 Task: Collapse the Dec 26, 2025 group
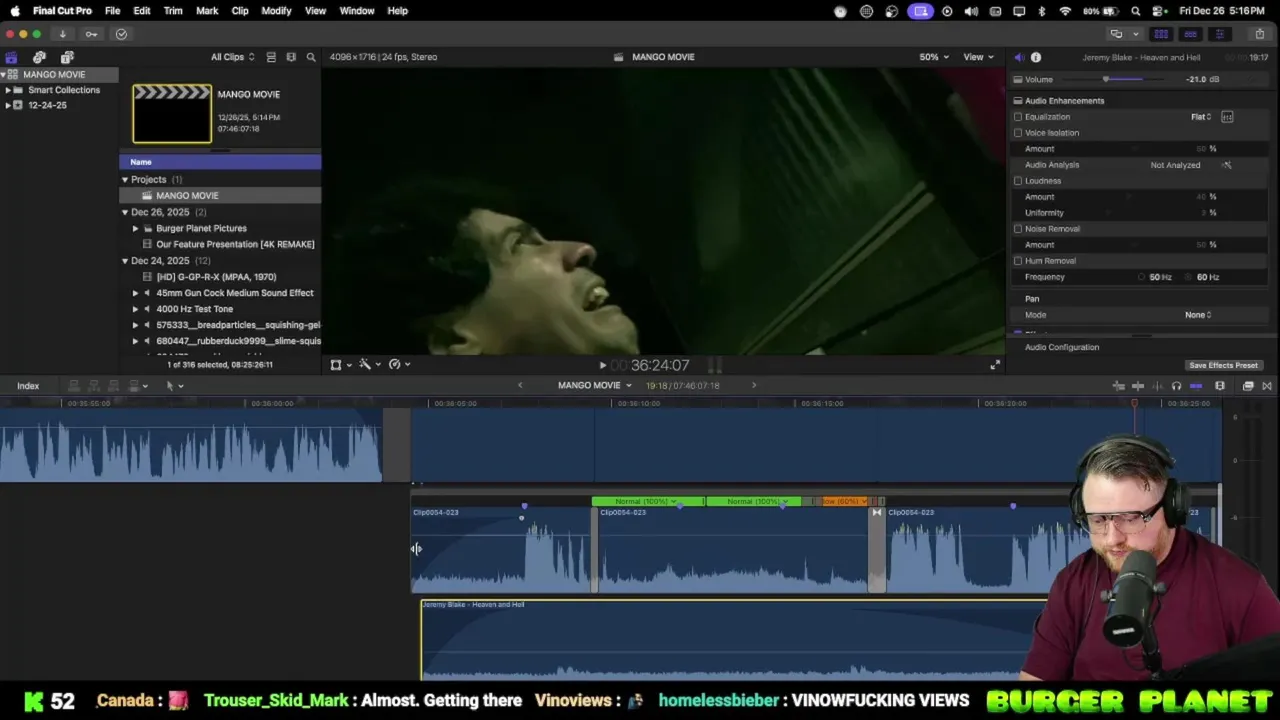click(125, 212)
